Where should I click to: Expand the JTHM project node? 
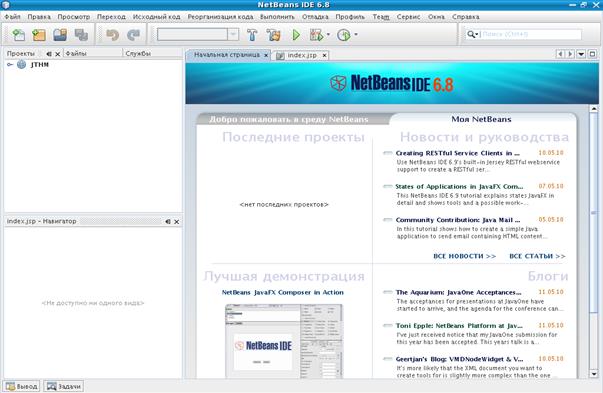10,65
